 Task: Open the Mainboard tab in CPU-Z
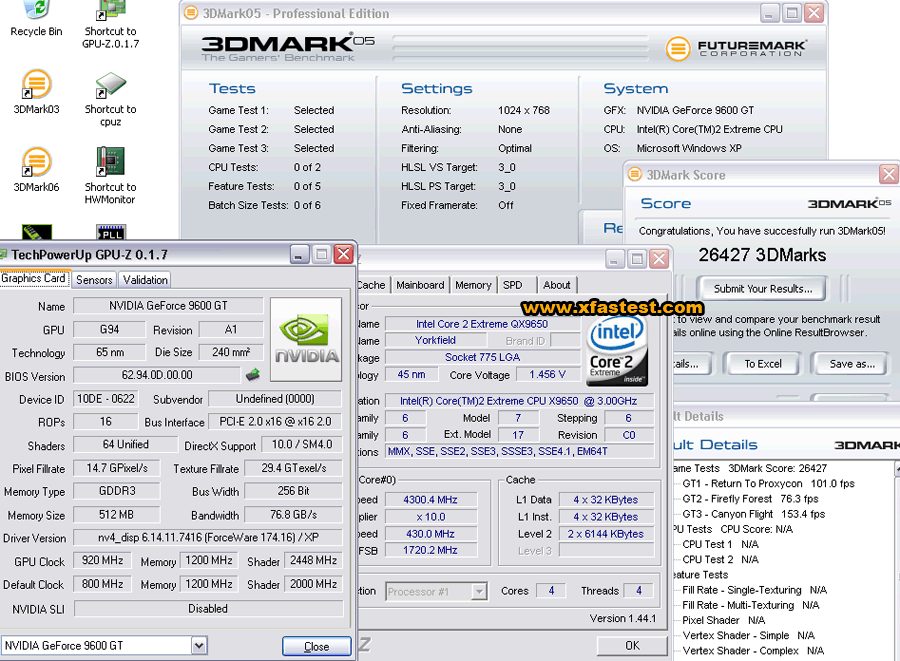[x=420, y=285]
